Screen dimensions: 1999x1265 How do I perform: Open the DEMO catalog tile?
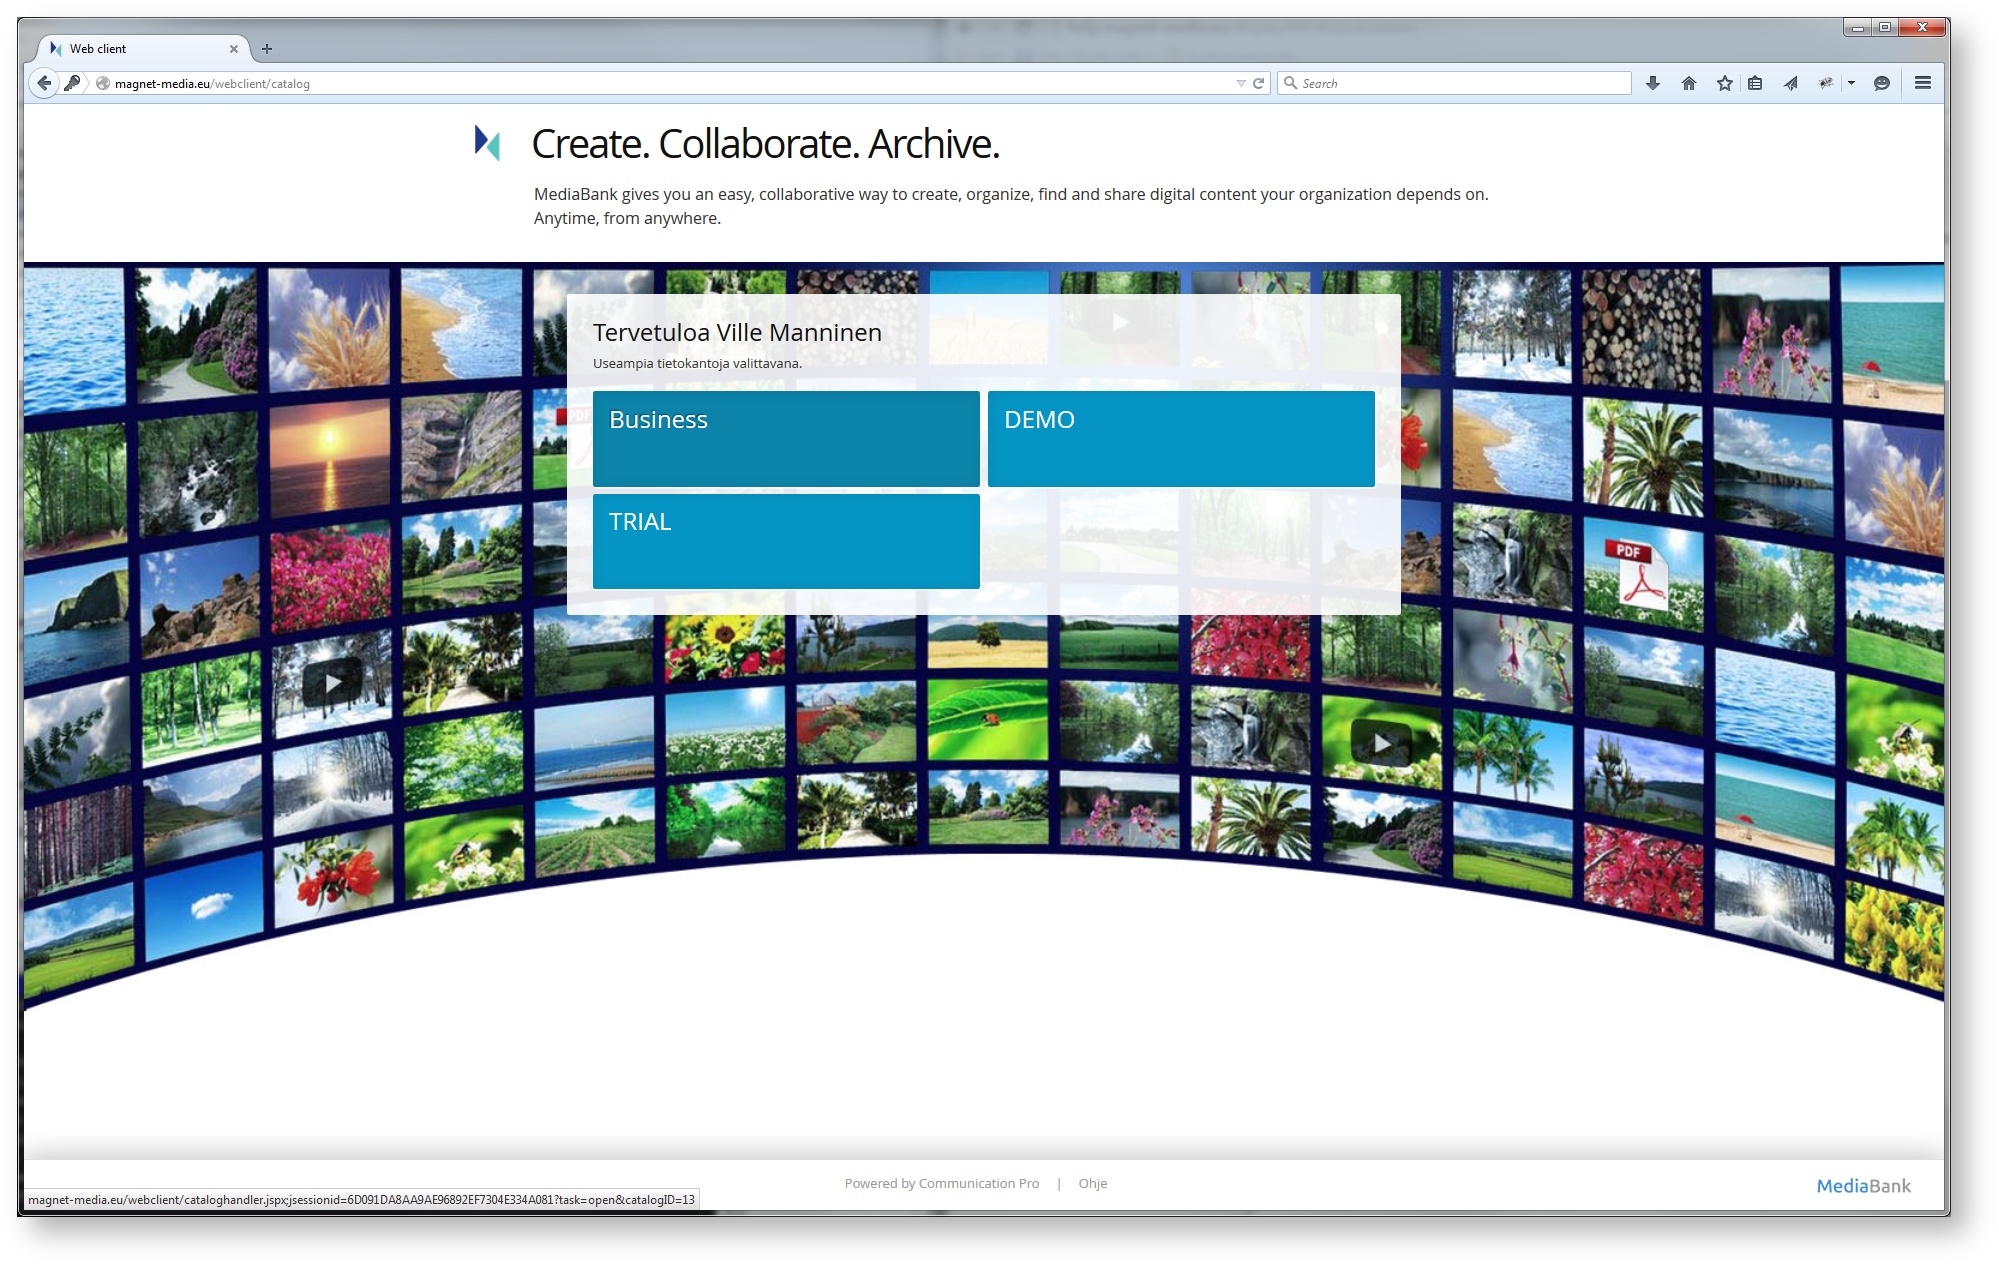coord(1180,438)
